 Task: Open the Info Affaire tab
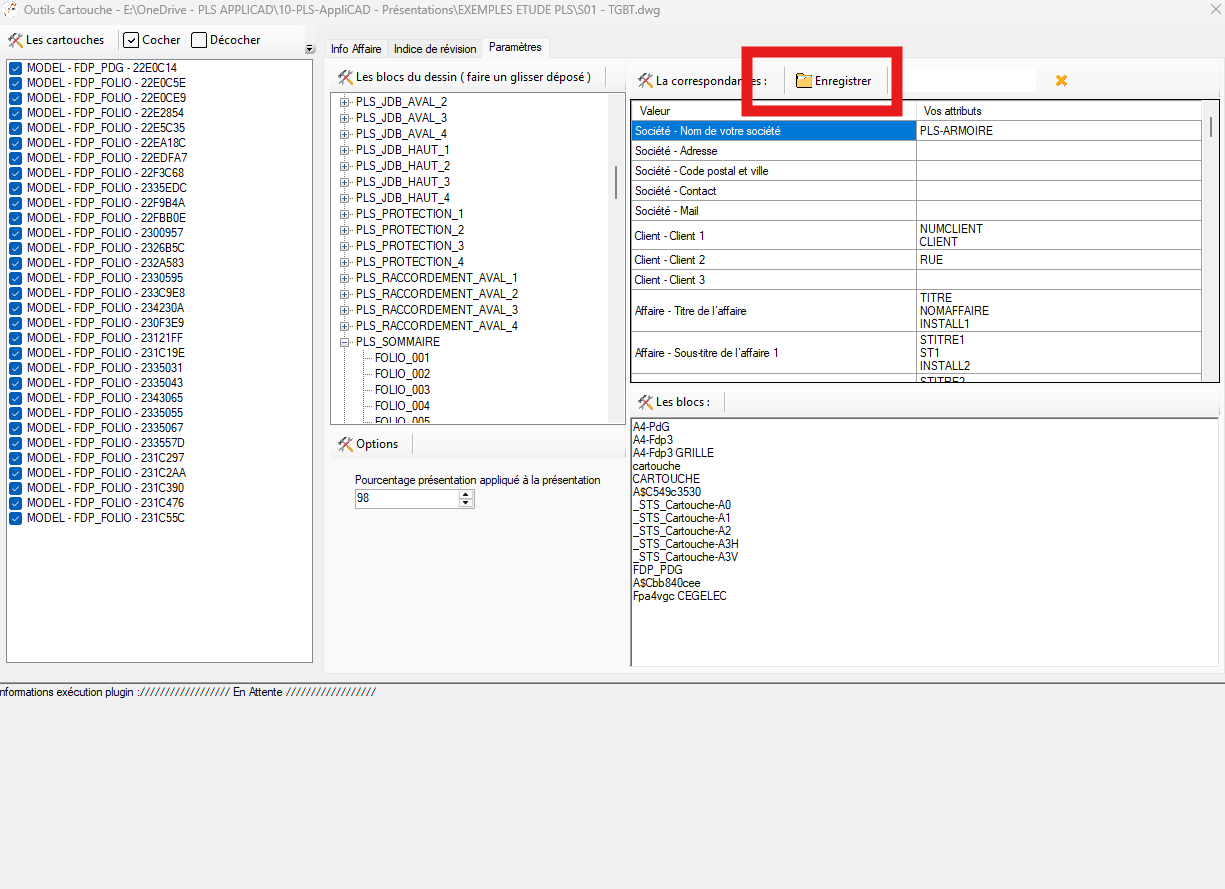pyautogui.click(x=355, y=49)
